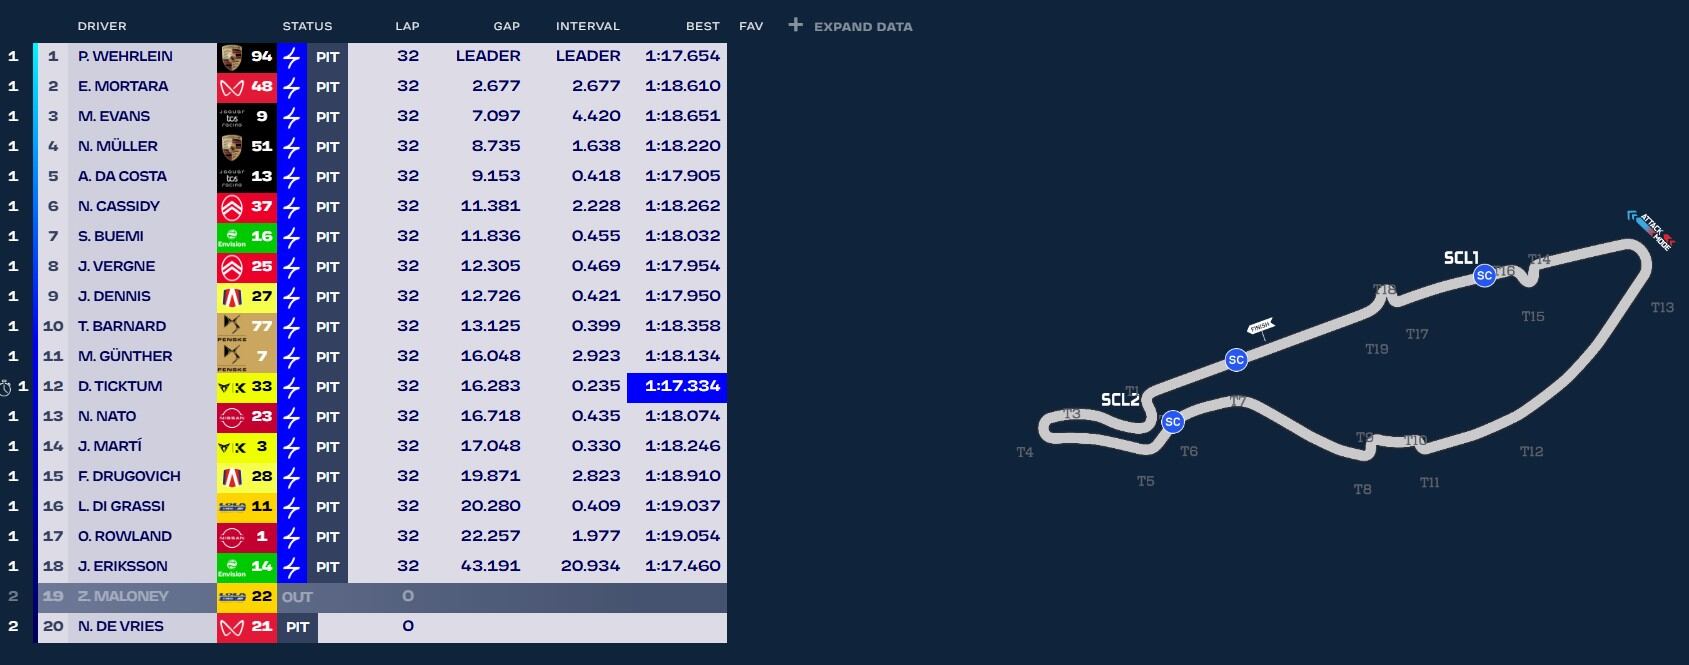Image resolution: width=1689 pixels, height=665 pixels.
Task: Click the DS Penske logo for Günther
Action: tap(231, 357)
